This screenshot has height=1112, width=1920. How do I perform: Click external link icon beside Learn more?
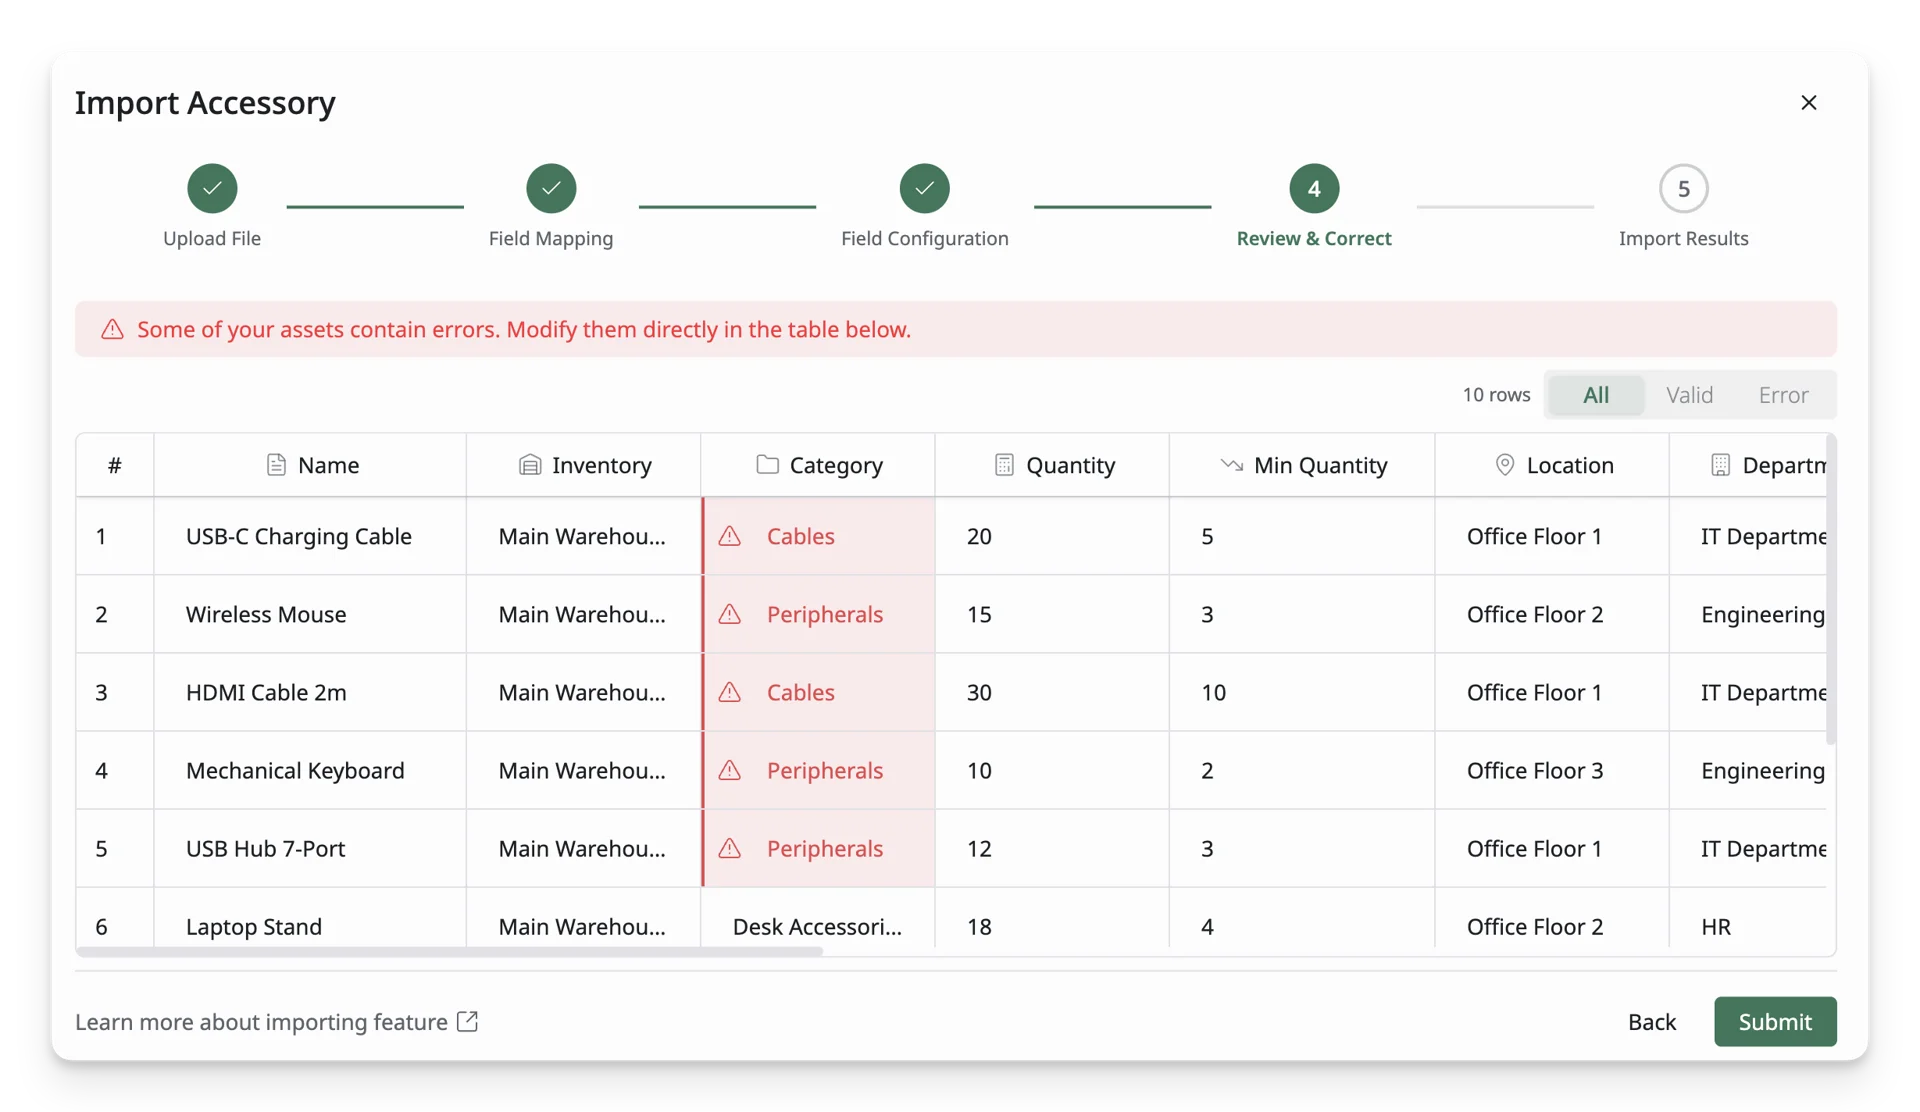467,1021
